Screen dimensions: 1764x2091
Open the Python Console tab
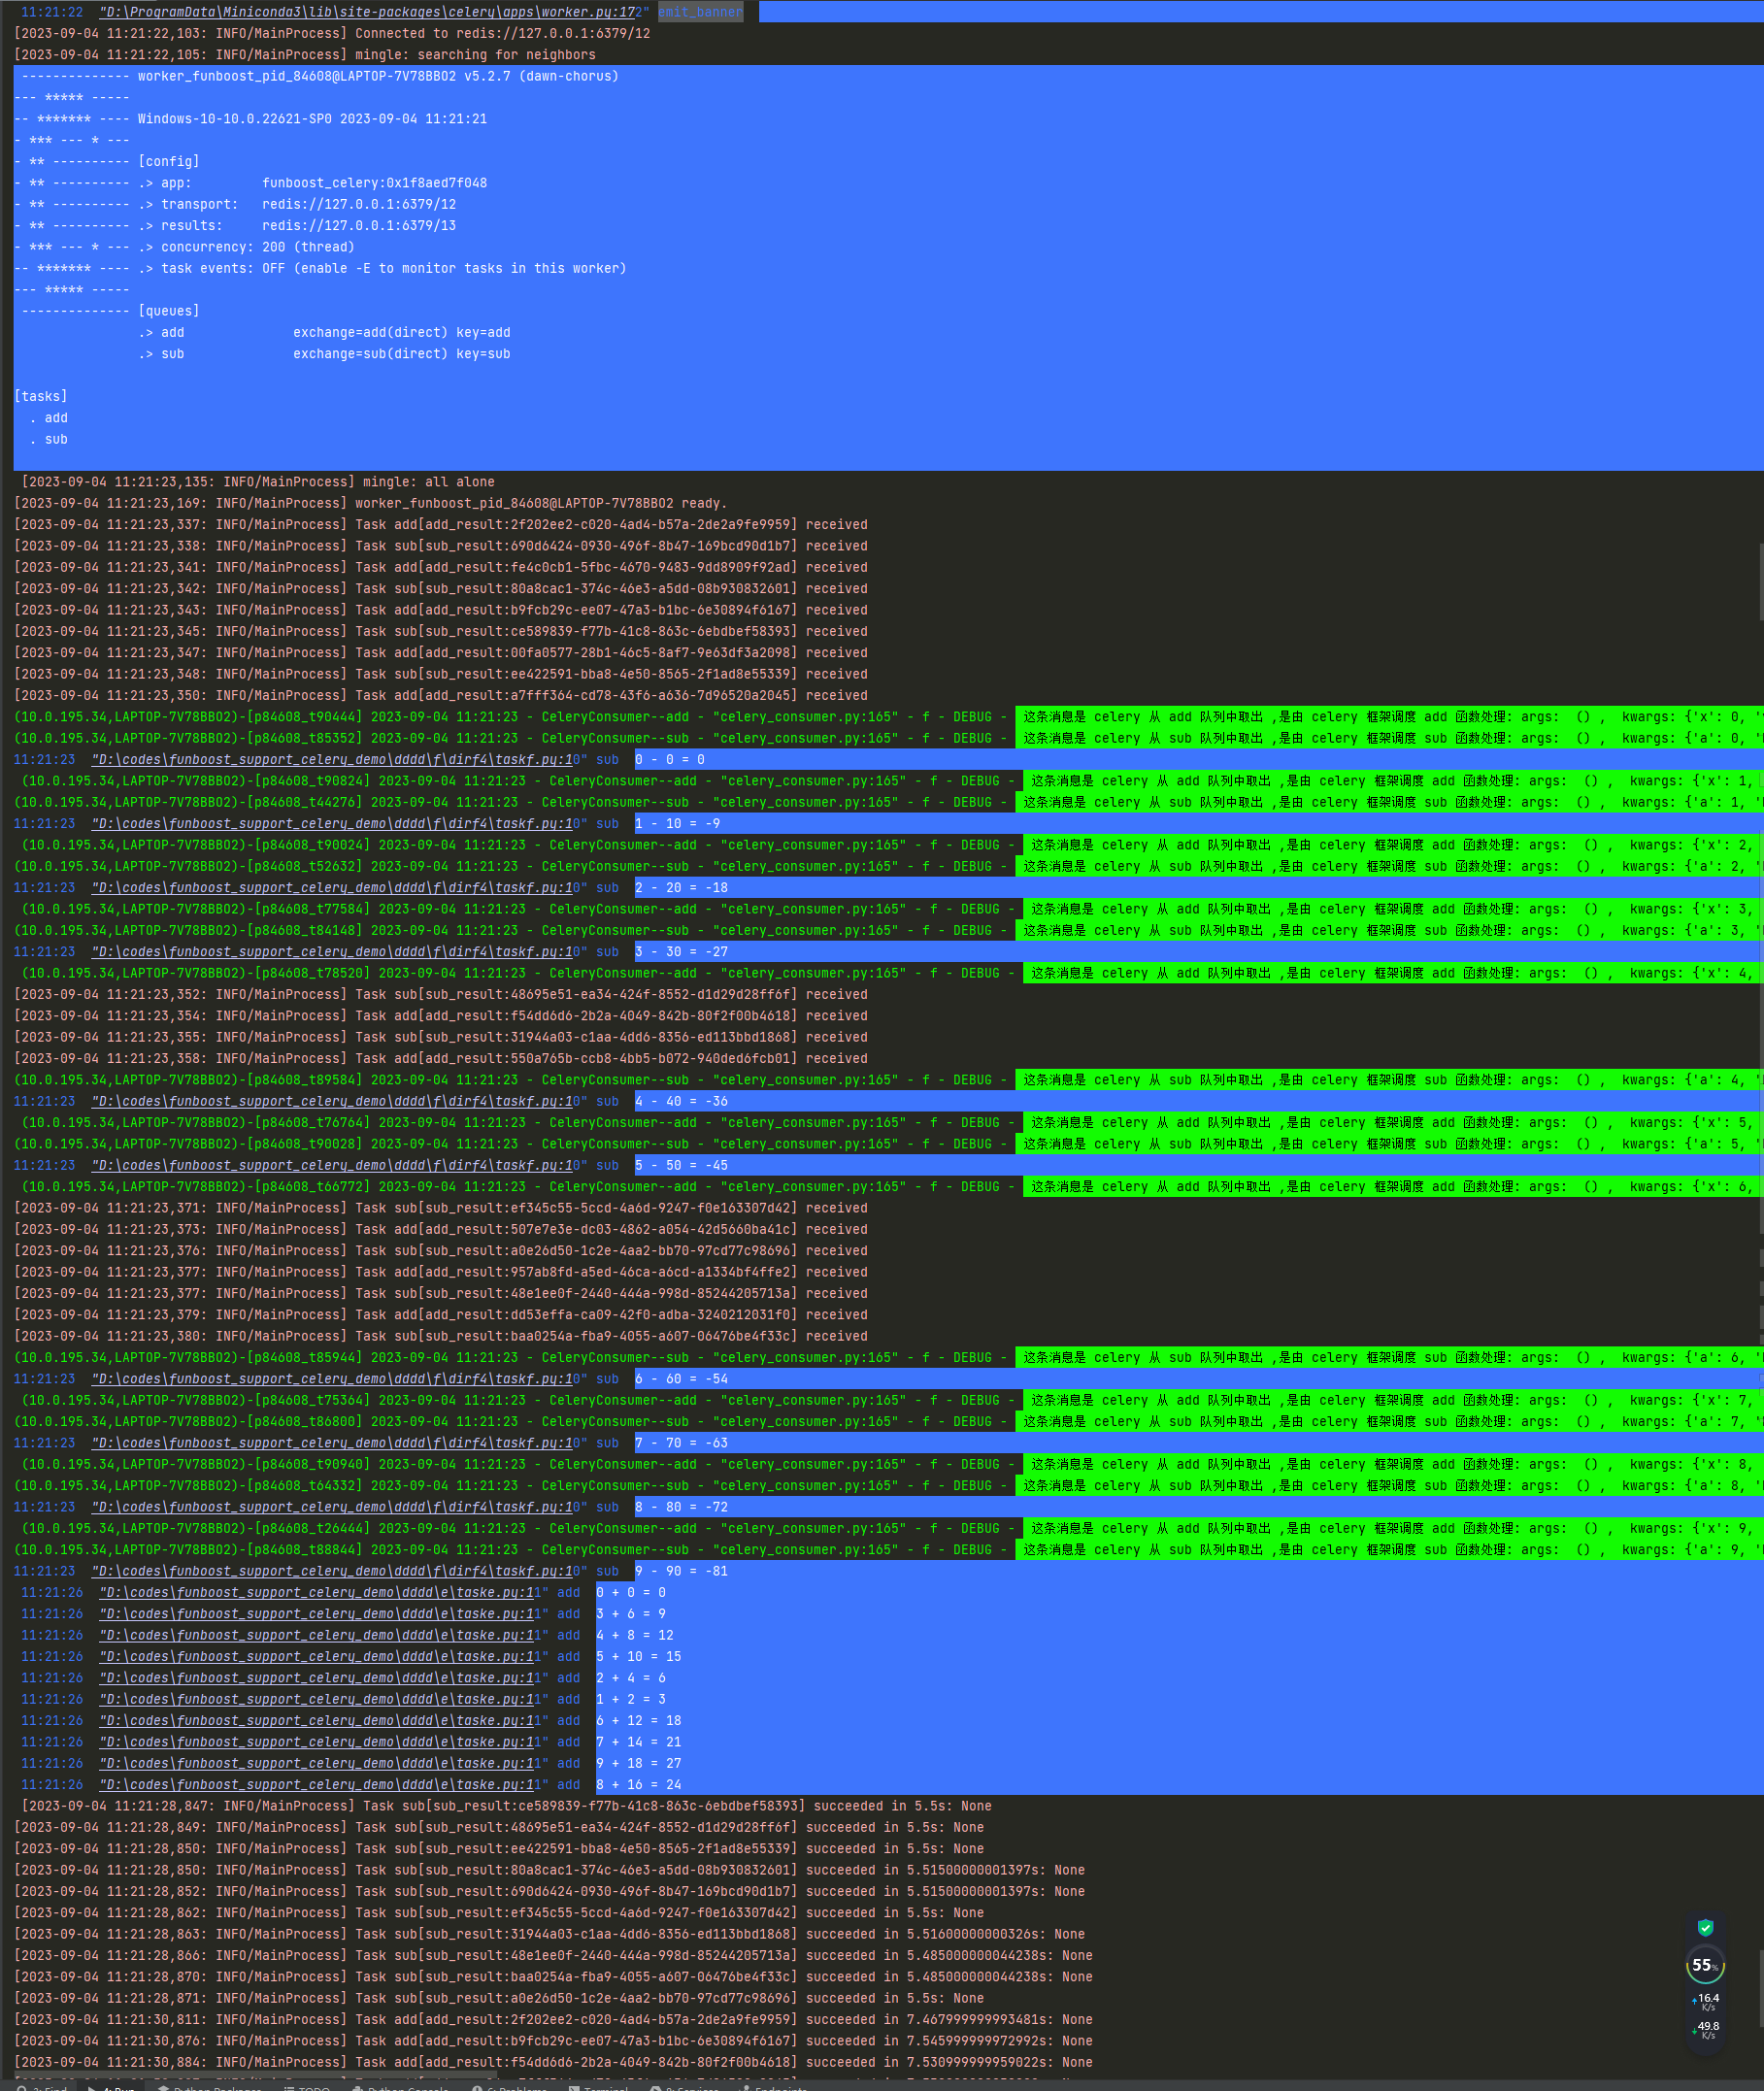point(400,2087)
